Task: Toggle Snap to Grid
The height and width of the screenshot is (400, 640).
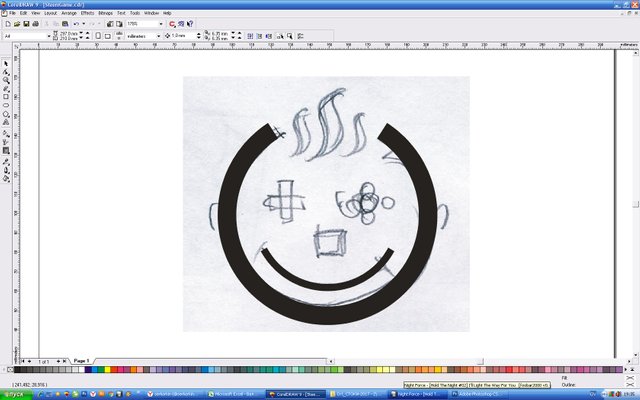Action: [250, 36]
